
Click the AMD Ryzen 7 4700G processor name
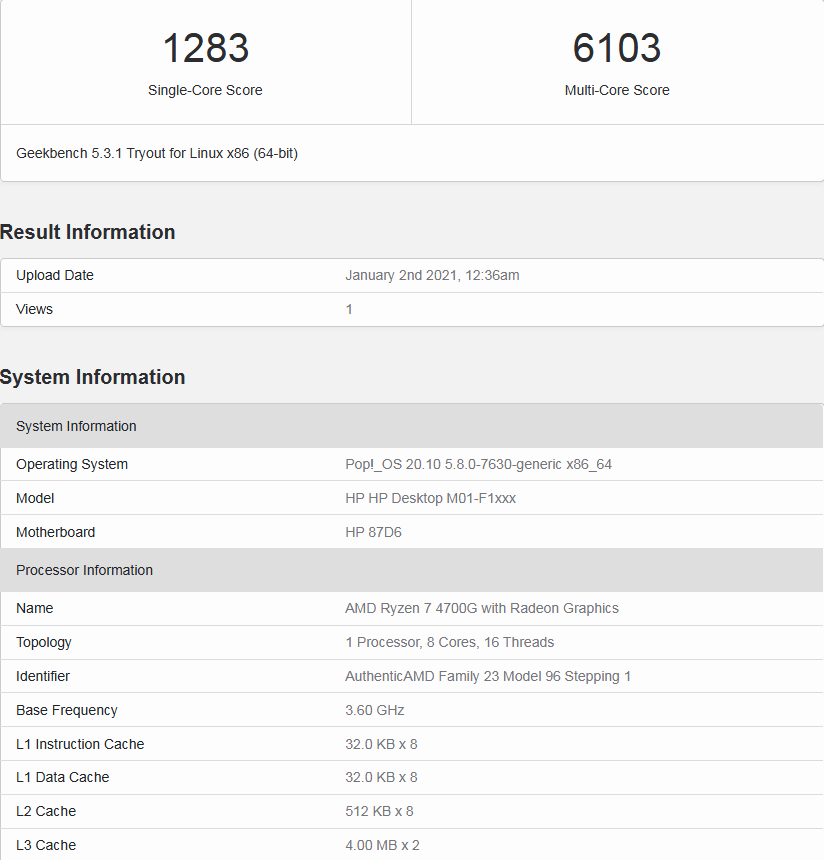coord(481,608)
